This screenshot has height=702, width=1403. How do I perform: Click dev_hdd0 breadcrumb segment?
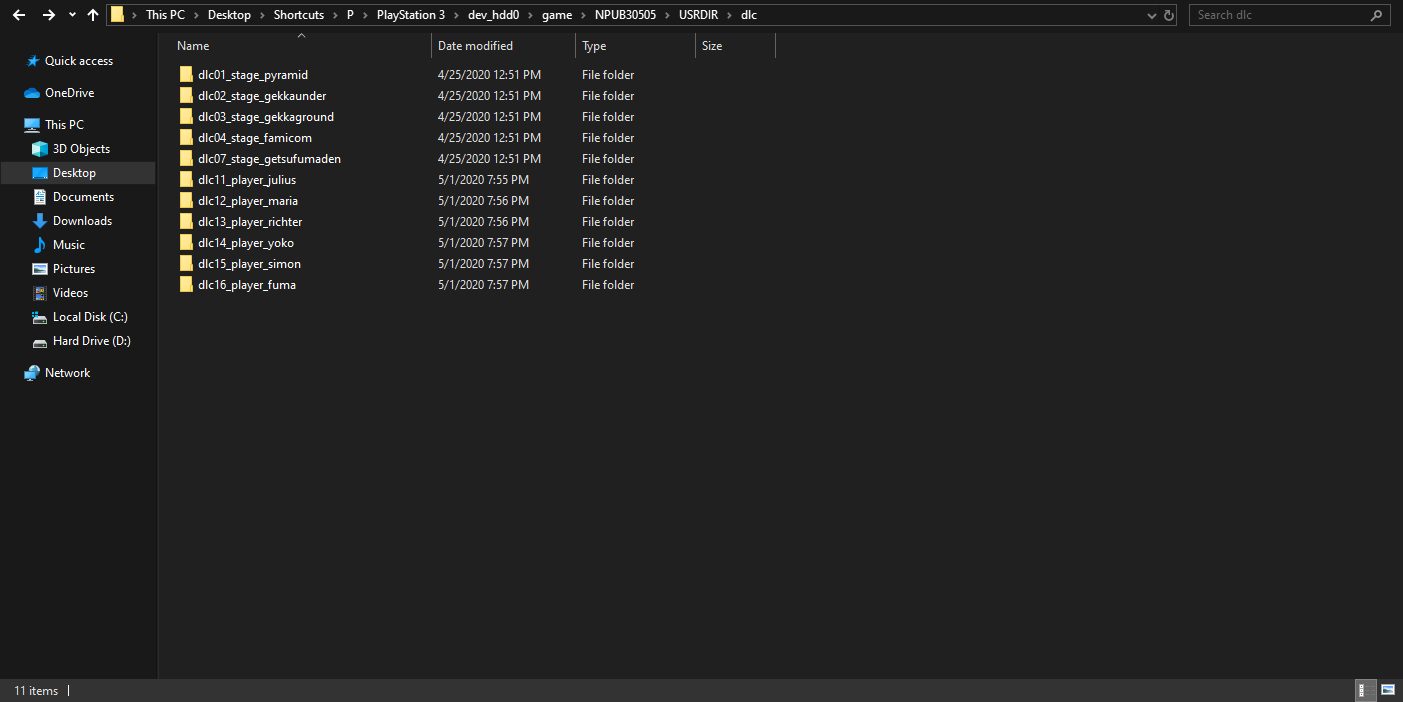(x=495, y=15)
